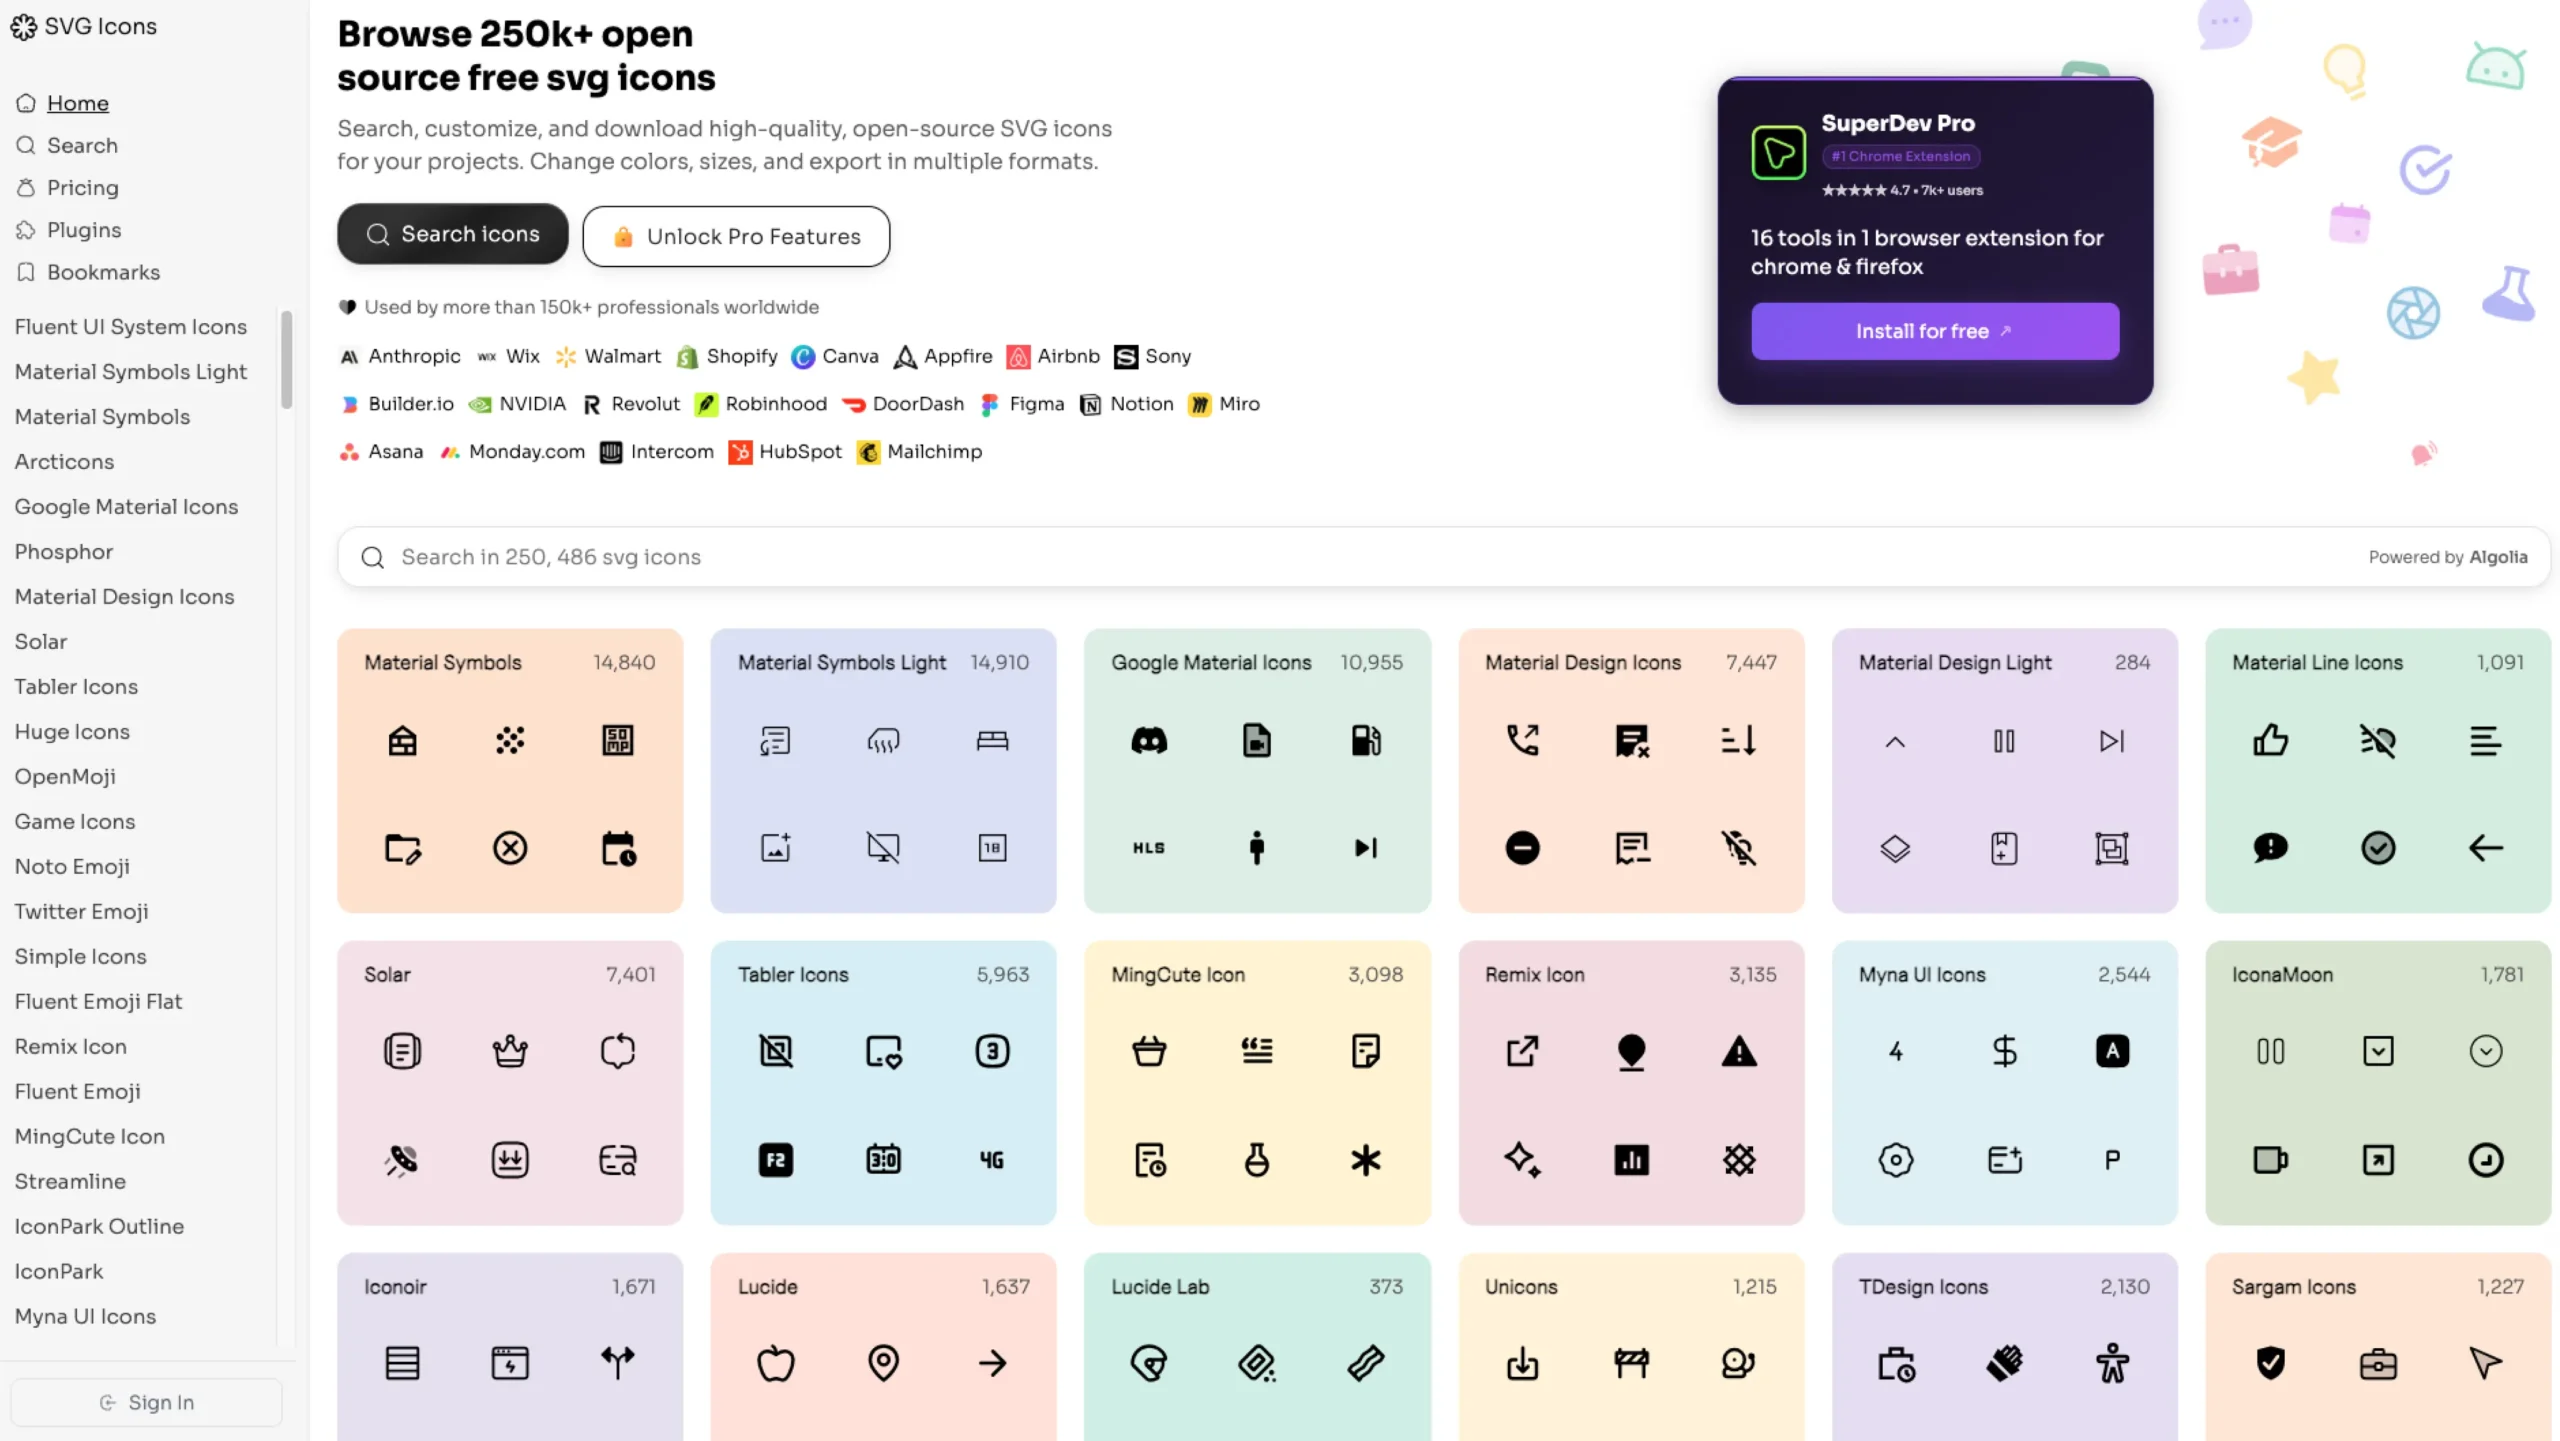Viewport: 2560px width, 1441px height.
Task: Click the location pin icon in Lucide
Action: click(884, 1362)
